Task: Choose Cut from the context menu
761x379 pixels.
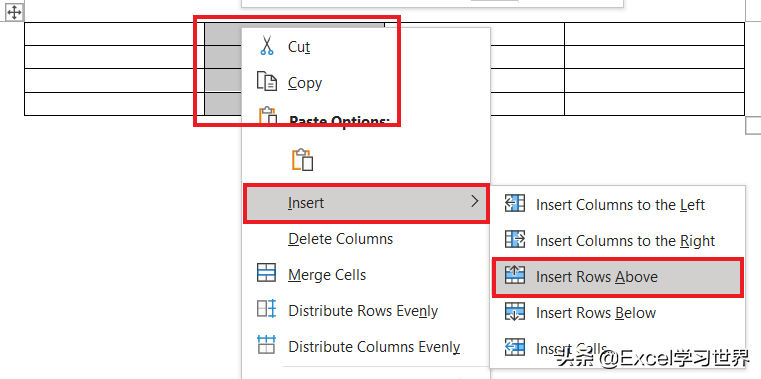Action: click(x=366, y=46)
